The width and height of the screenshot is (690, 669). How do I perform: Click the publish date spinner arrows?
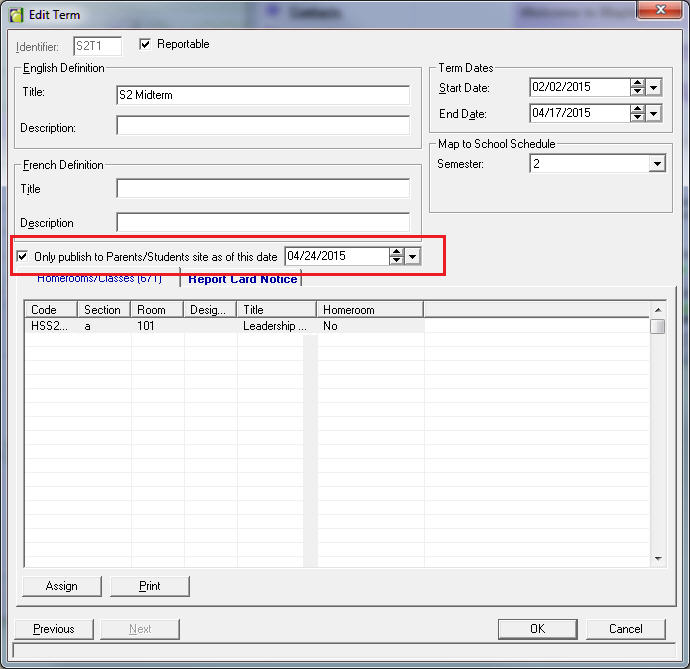pyautogui.click(x=396, y=257)
